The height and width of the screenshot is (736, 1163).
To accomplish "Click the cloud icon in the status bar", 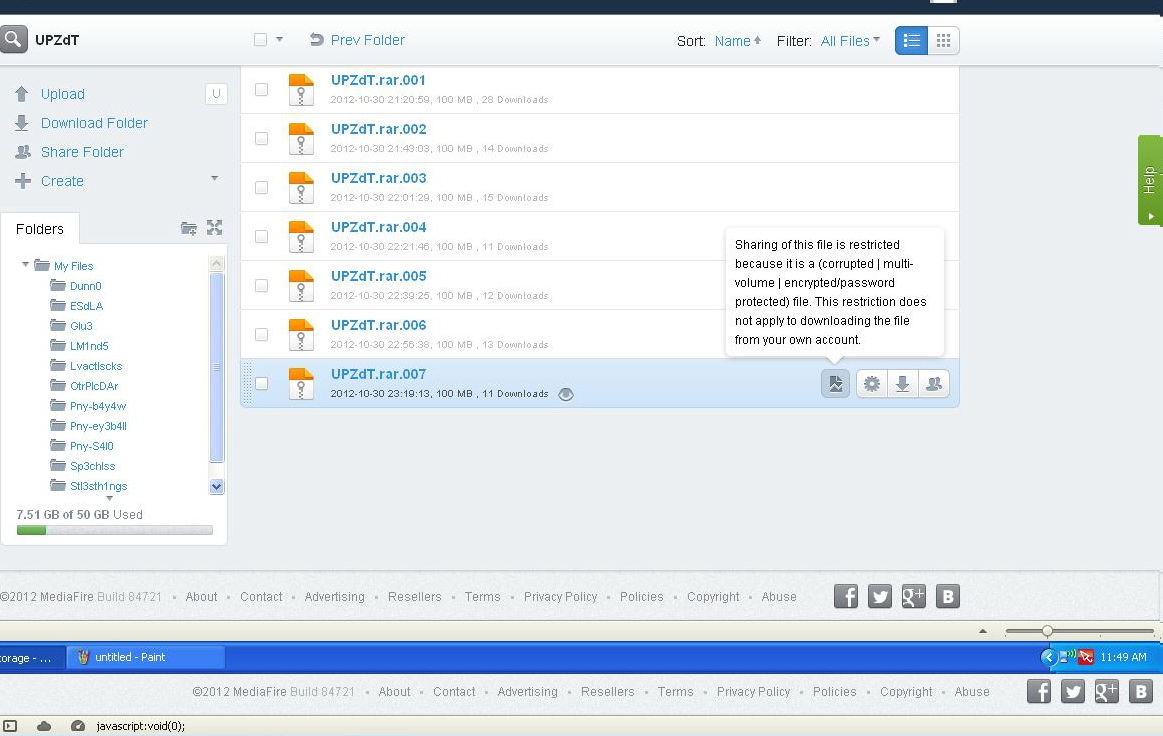I will 44,726.
